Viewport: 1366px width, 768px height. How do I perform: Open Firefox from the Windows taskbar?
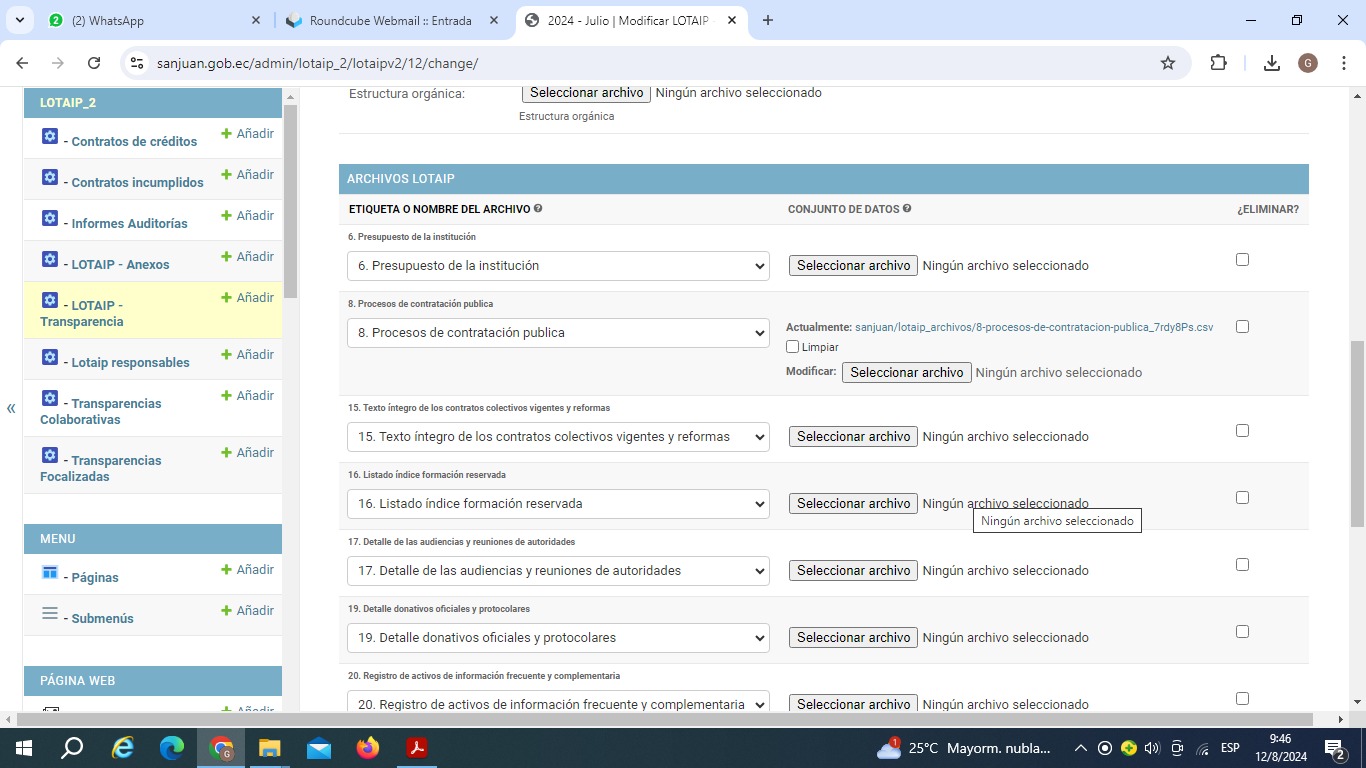368,748
